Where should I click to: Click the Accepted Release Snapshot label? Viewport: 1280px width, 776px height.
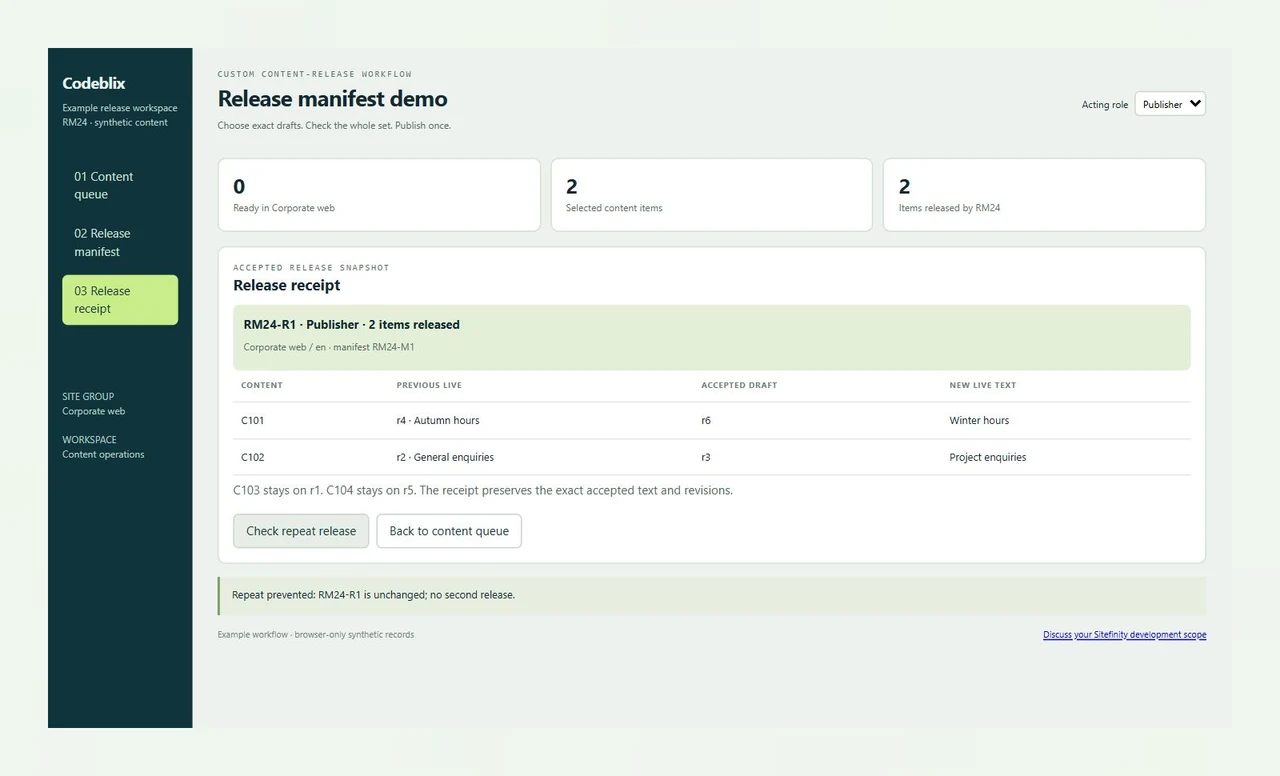pyautogui.click(x=311, y=268)
